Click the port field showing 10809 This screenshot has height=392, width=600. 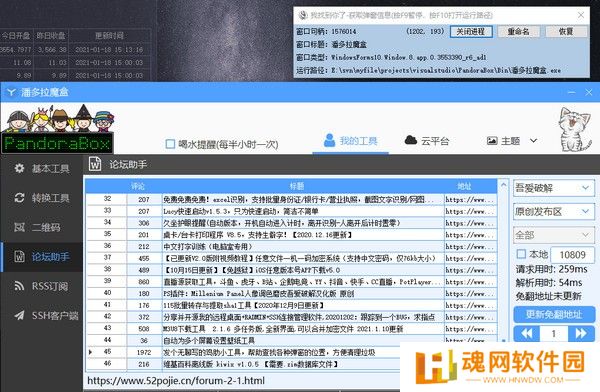[x=572, y=255]
